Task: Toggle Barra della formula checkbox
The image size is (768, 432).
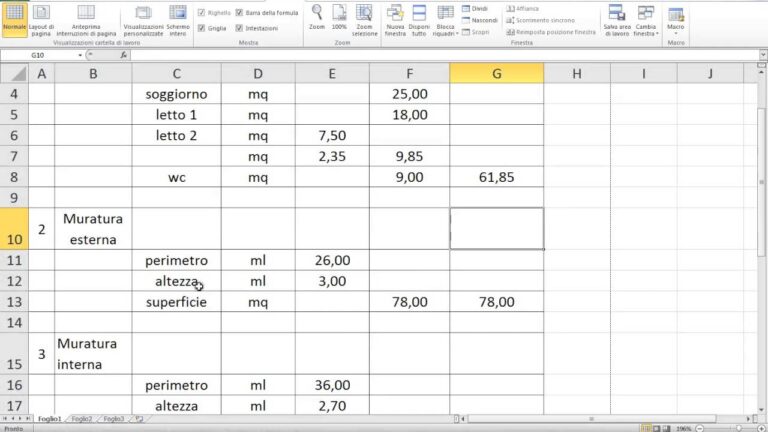Action: (239, 13)
